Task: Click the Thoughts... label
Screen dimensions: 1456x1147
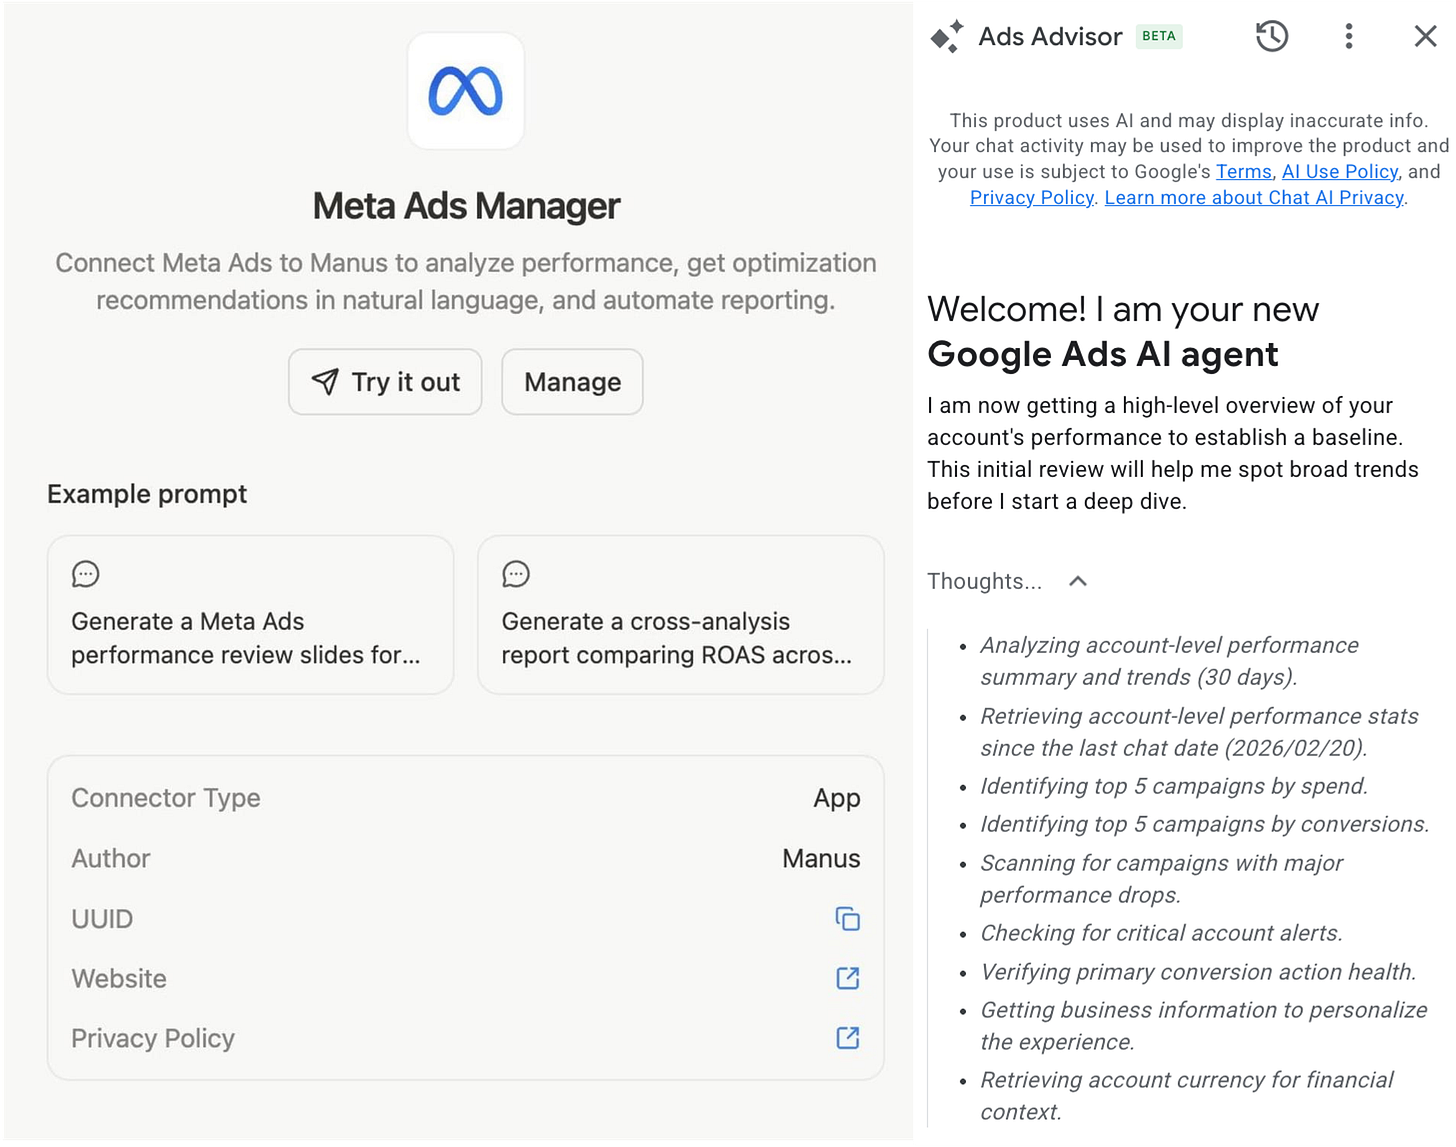Action: click(x=984, y=581)
